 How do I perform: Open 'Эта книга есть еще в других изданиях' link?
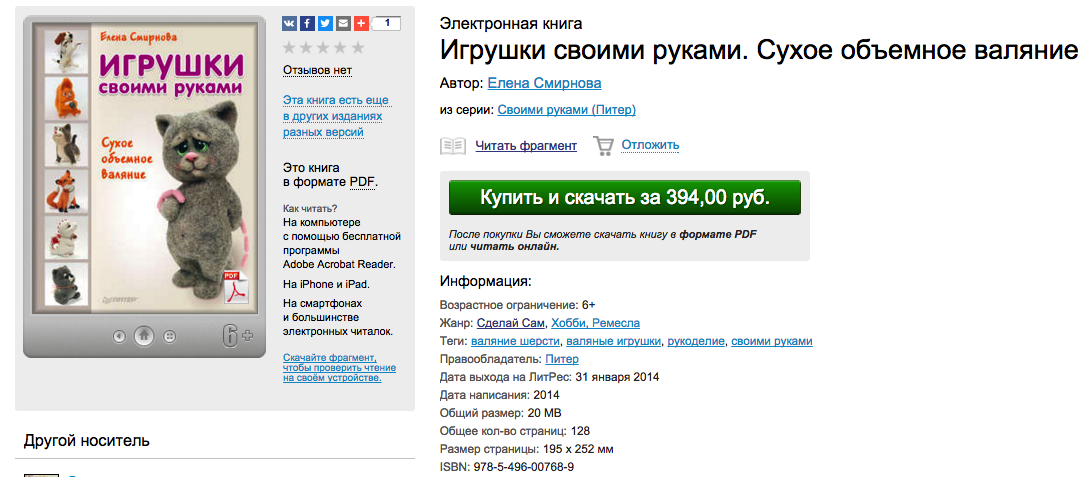point(336,116)
